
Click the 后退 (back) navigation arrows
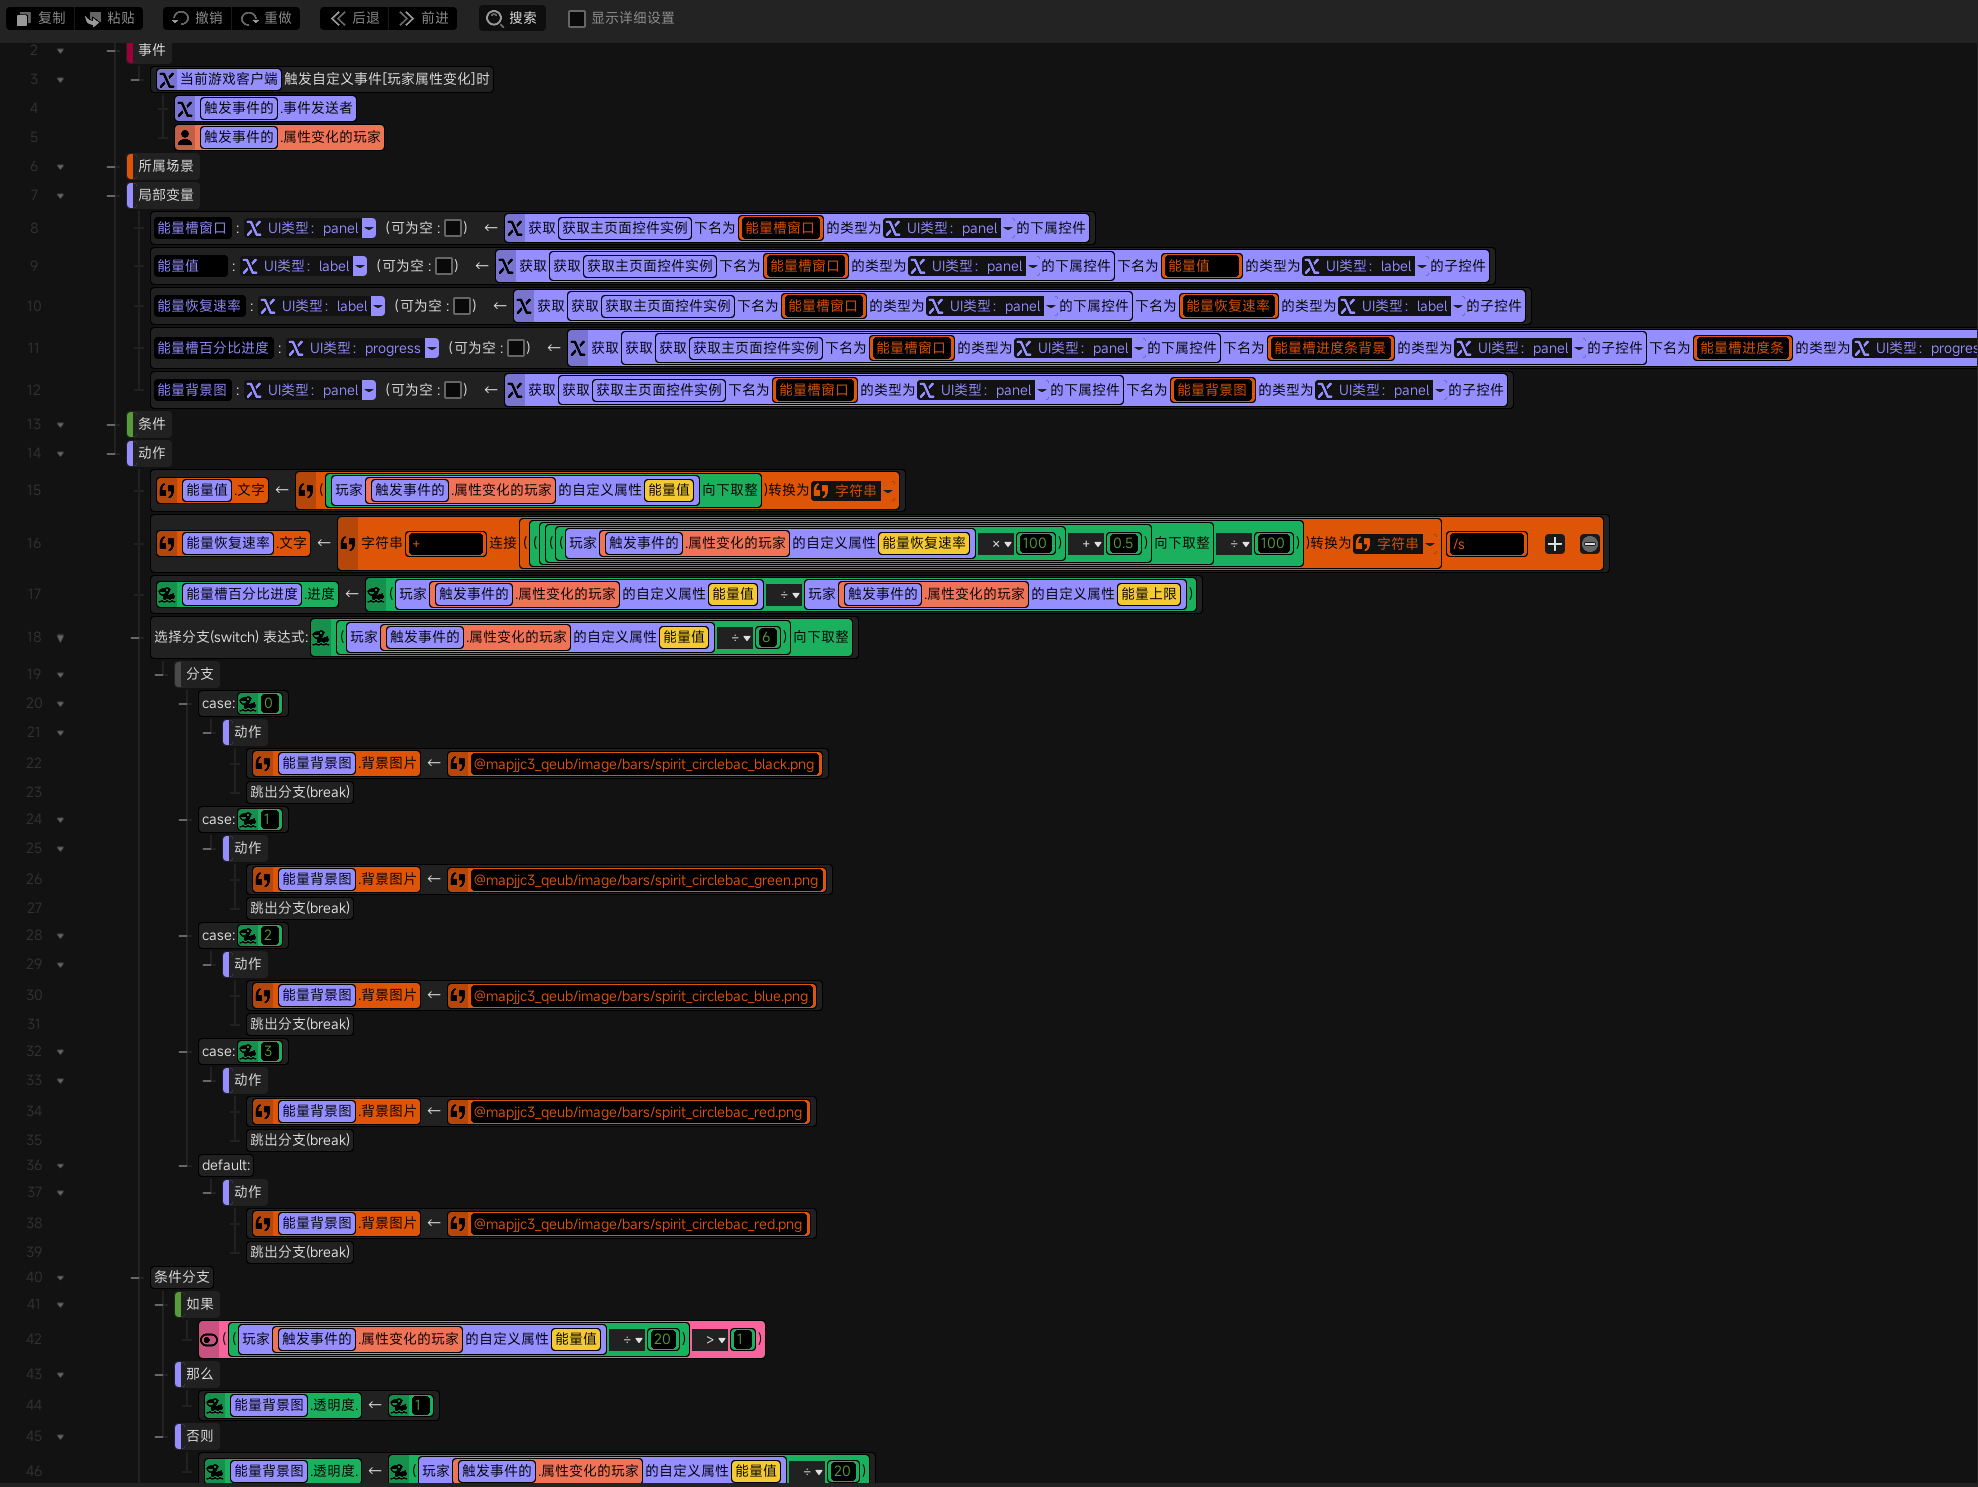[x=338, y=18]
